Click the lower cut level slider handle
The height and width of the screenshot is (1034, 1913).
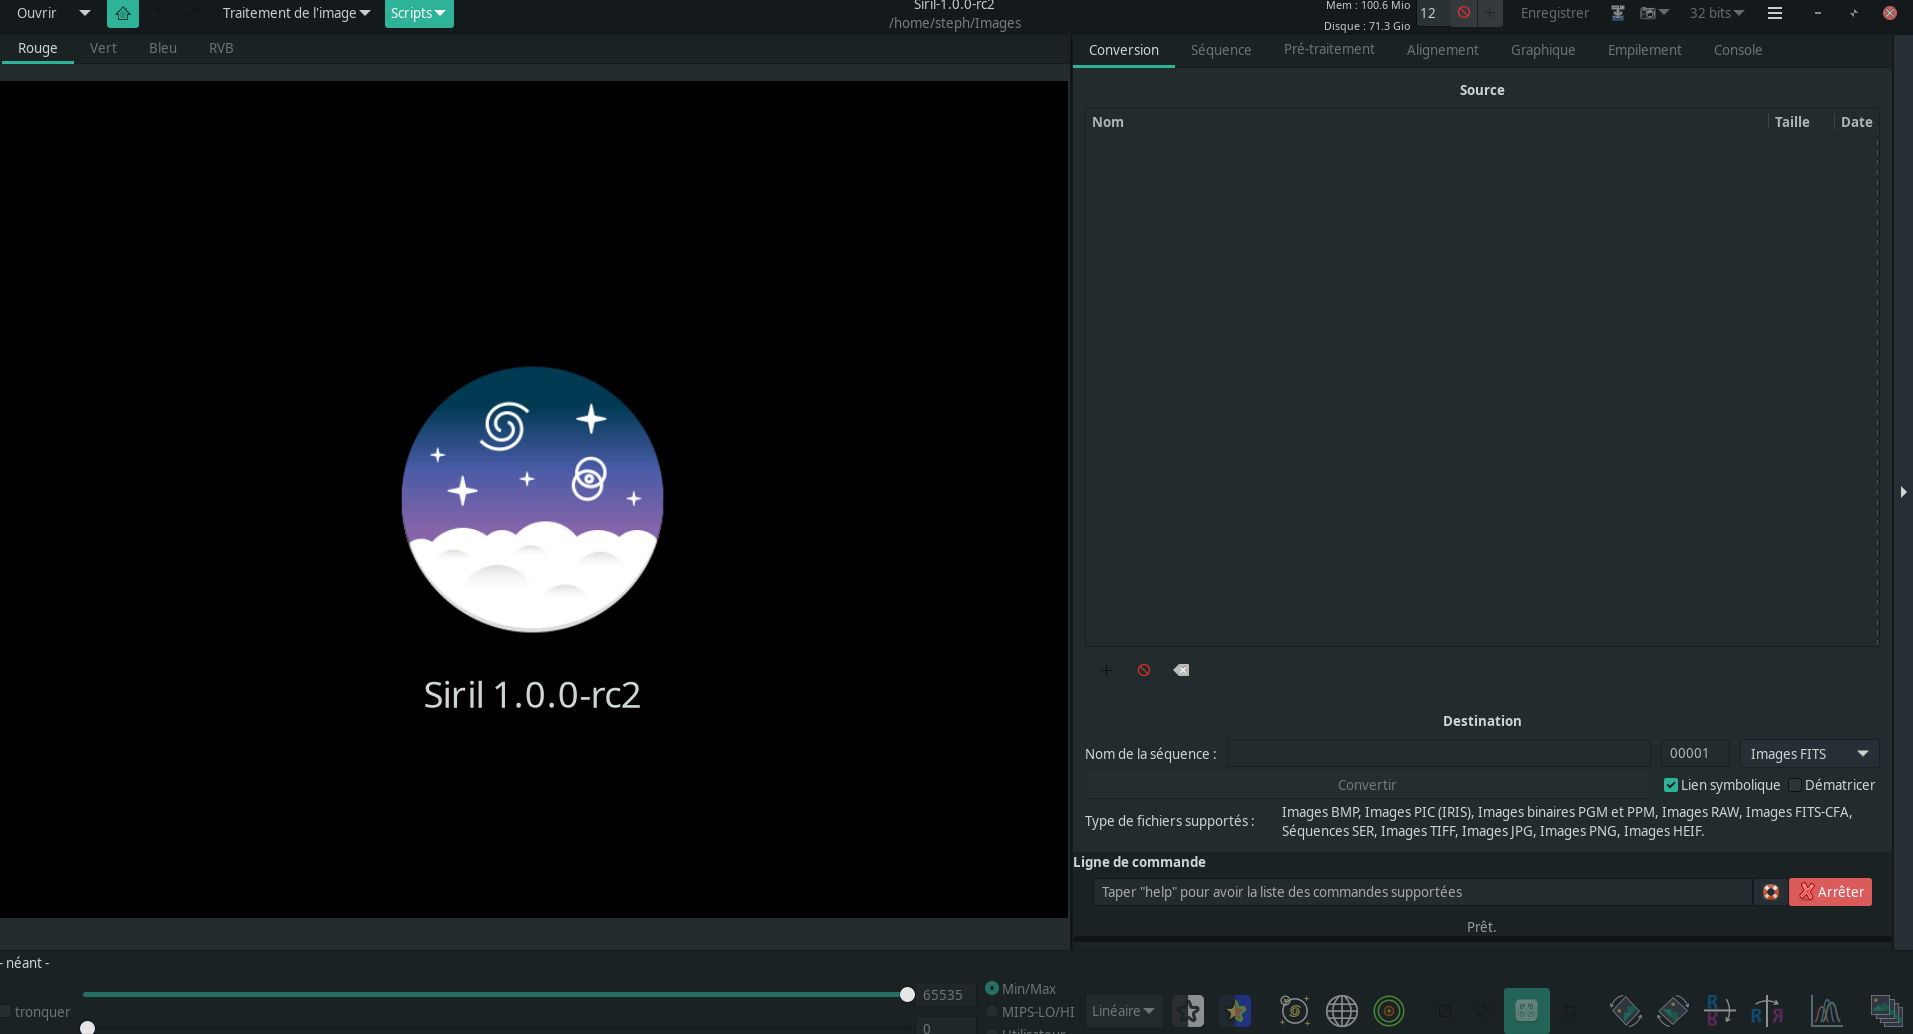pyautogui.click(x=87, y=1027)
